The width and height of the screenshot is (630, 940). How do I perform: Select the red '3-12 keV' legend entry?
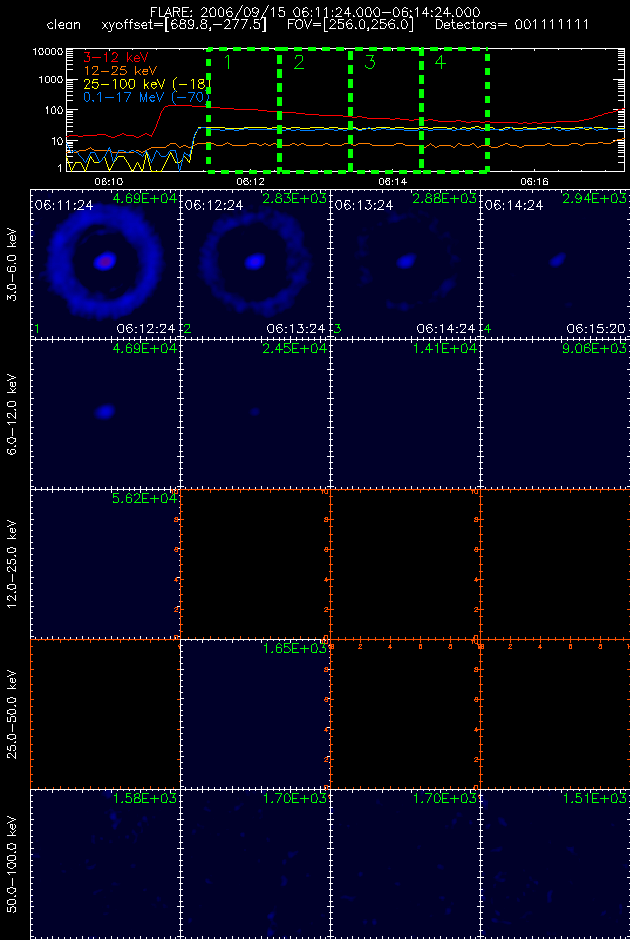[116, 57]
